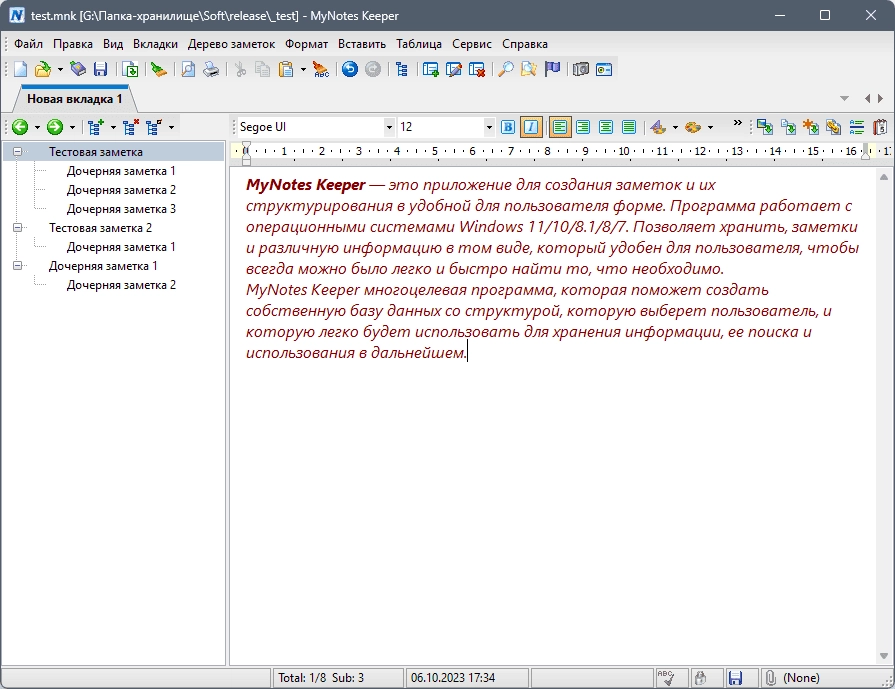Click the insert date calendar icon
Screen dimensions: 895x689
[880, 127]
